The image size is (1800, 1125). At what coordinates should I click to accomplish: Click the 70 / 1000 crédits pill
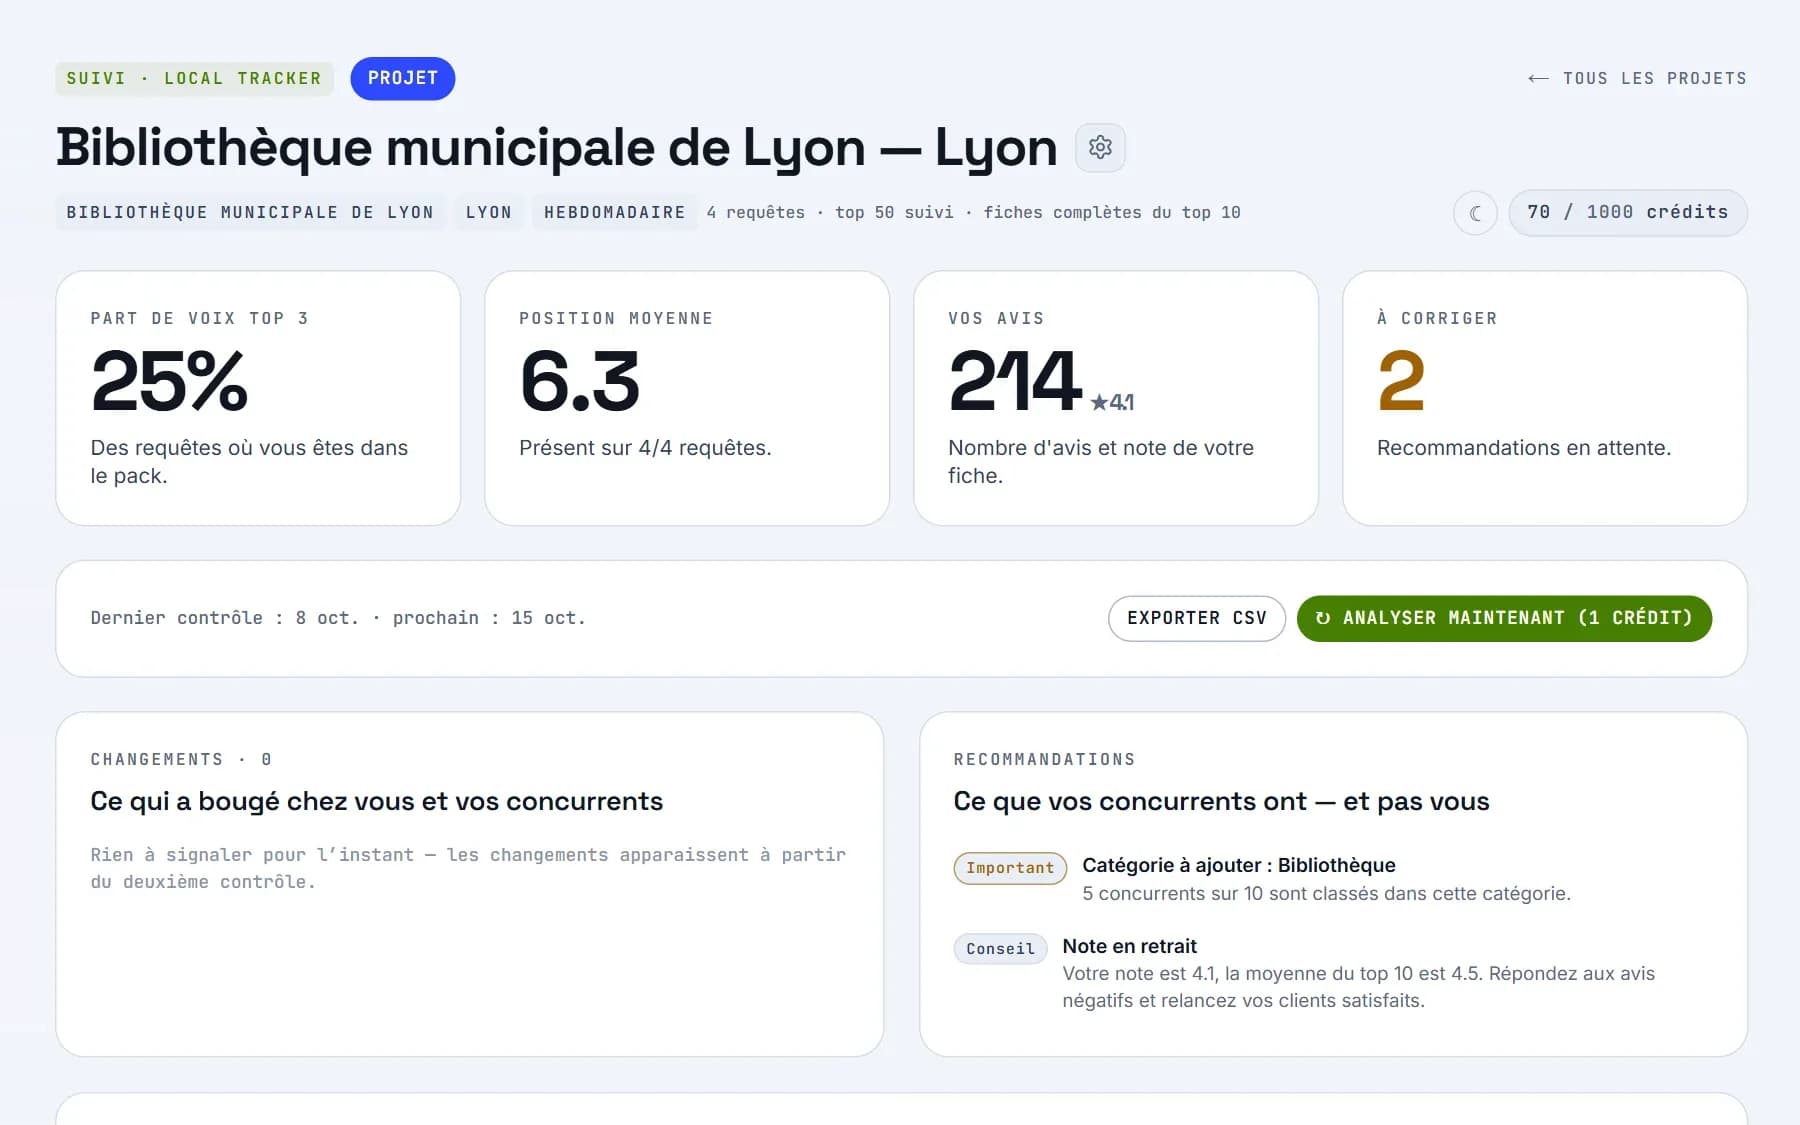1627,213
